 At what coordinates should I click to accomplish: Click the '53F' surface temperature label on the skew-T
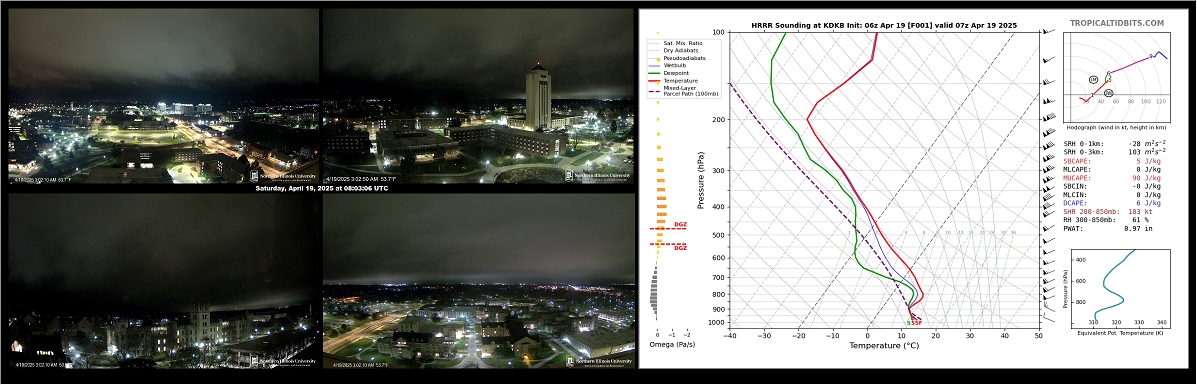[x=917, y=323]
